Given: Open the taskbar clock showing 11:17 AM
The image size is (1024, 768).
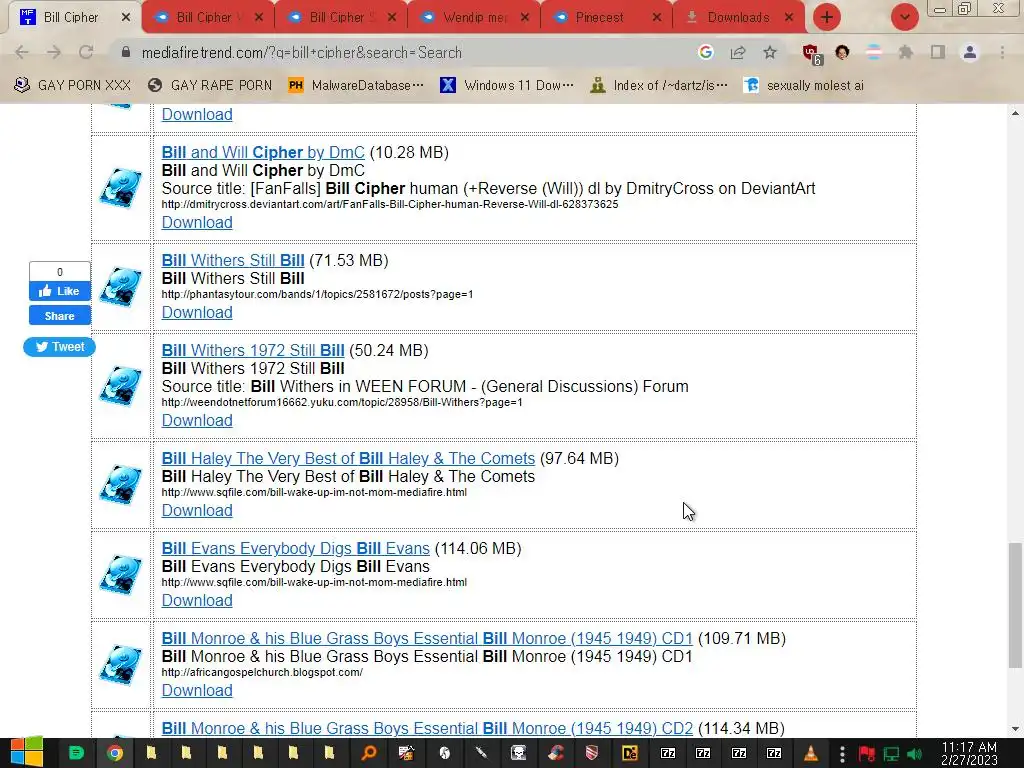Looking at the screenshot, I should (969, 754).
